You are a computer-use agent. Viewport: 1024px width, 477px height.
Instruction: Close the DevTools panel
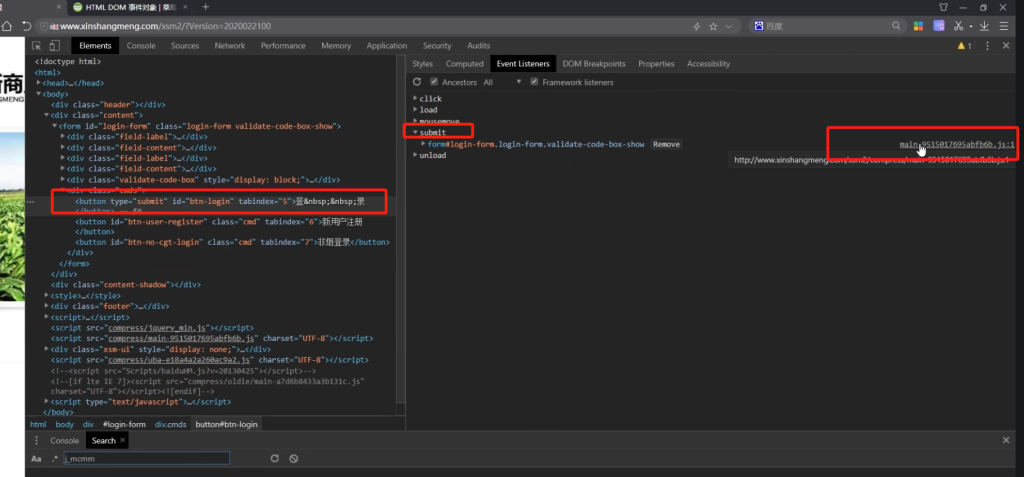click(x=1006, y=46)
